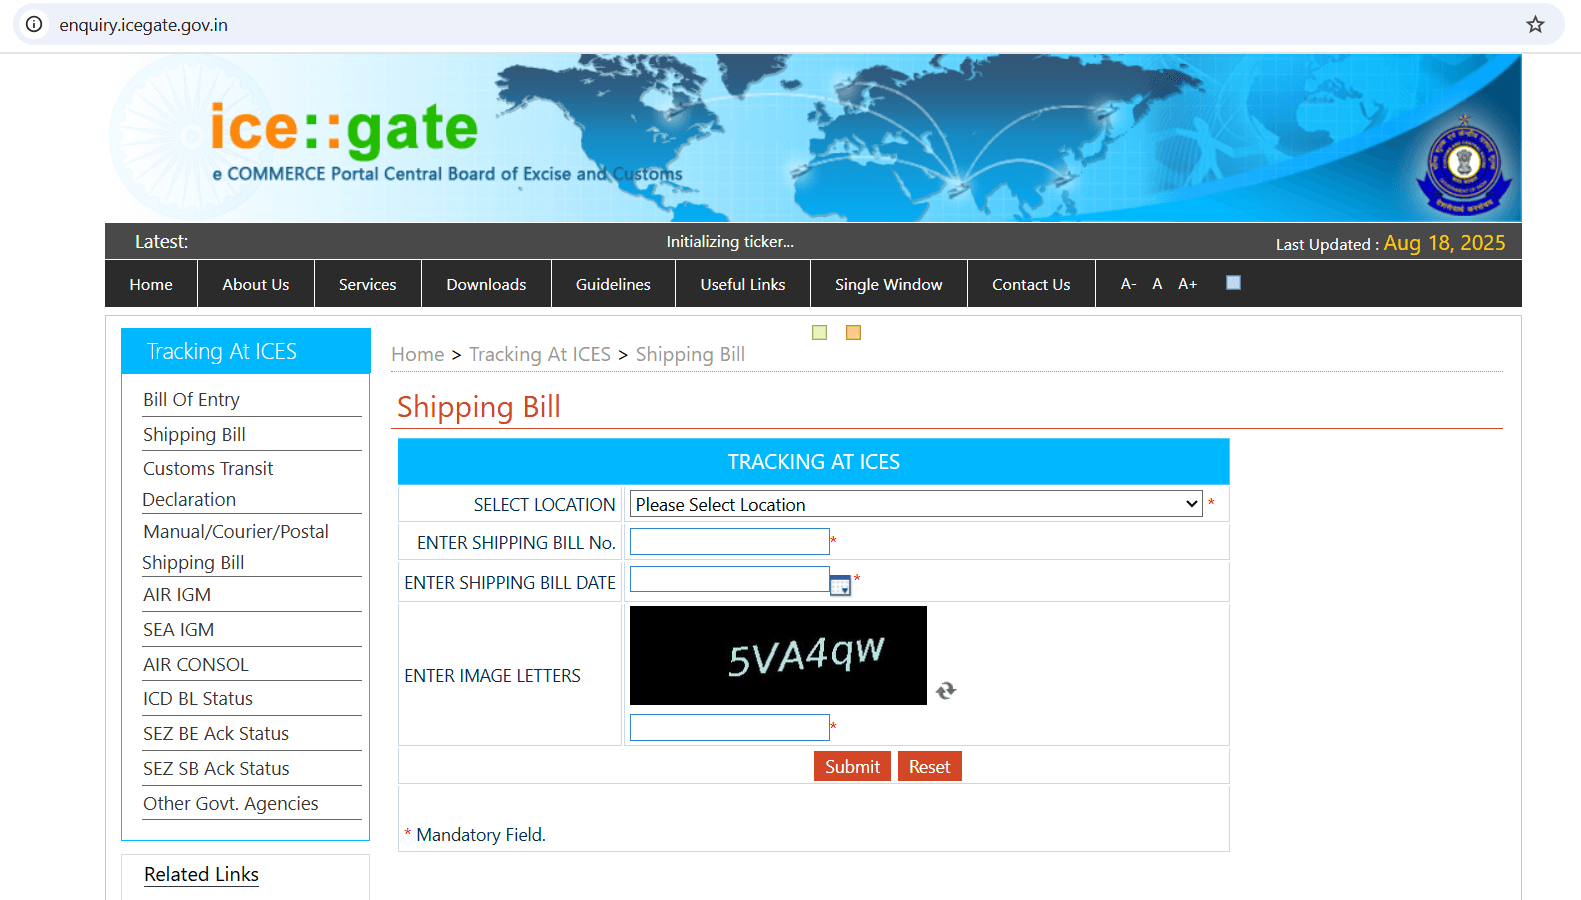1581x900 pixels.
Task: Open Shipping Bill in sidebar
Action: (194, 434)
